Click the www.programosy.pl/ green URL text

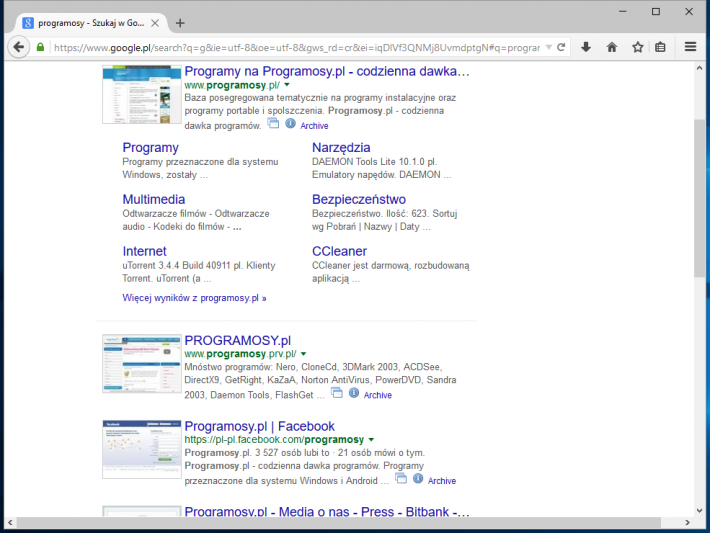(232, 85)
